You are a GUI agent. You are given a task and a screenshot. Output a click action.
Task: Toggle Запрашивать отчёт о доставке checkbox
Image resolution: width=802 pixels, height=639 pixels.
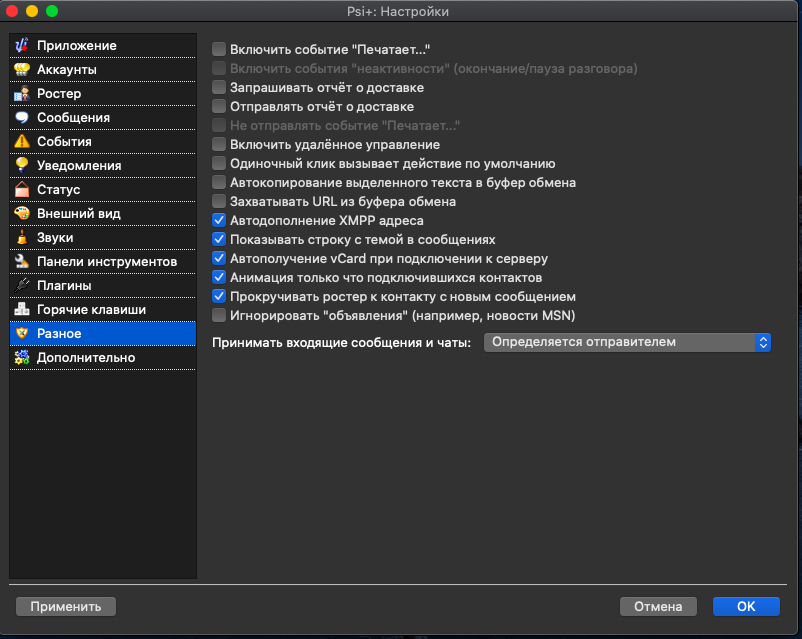[219, 88]
